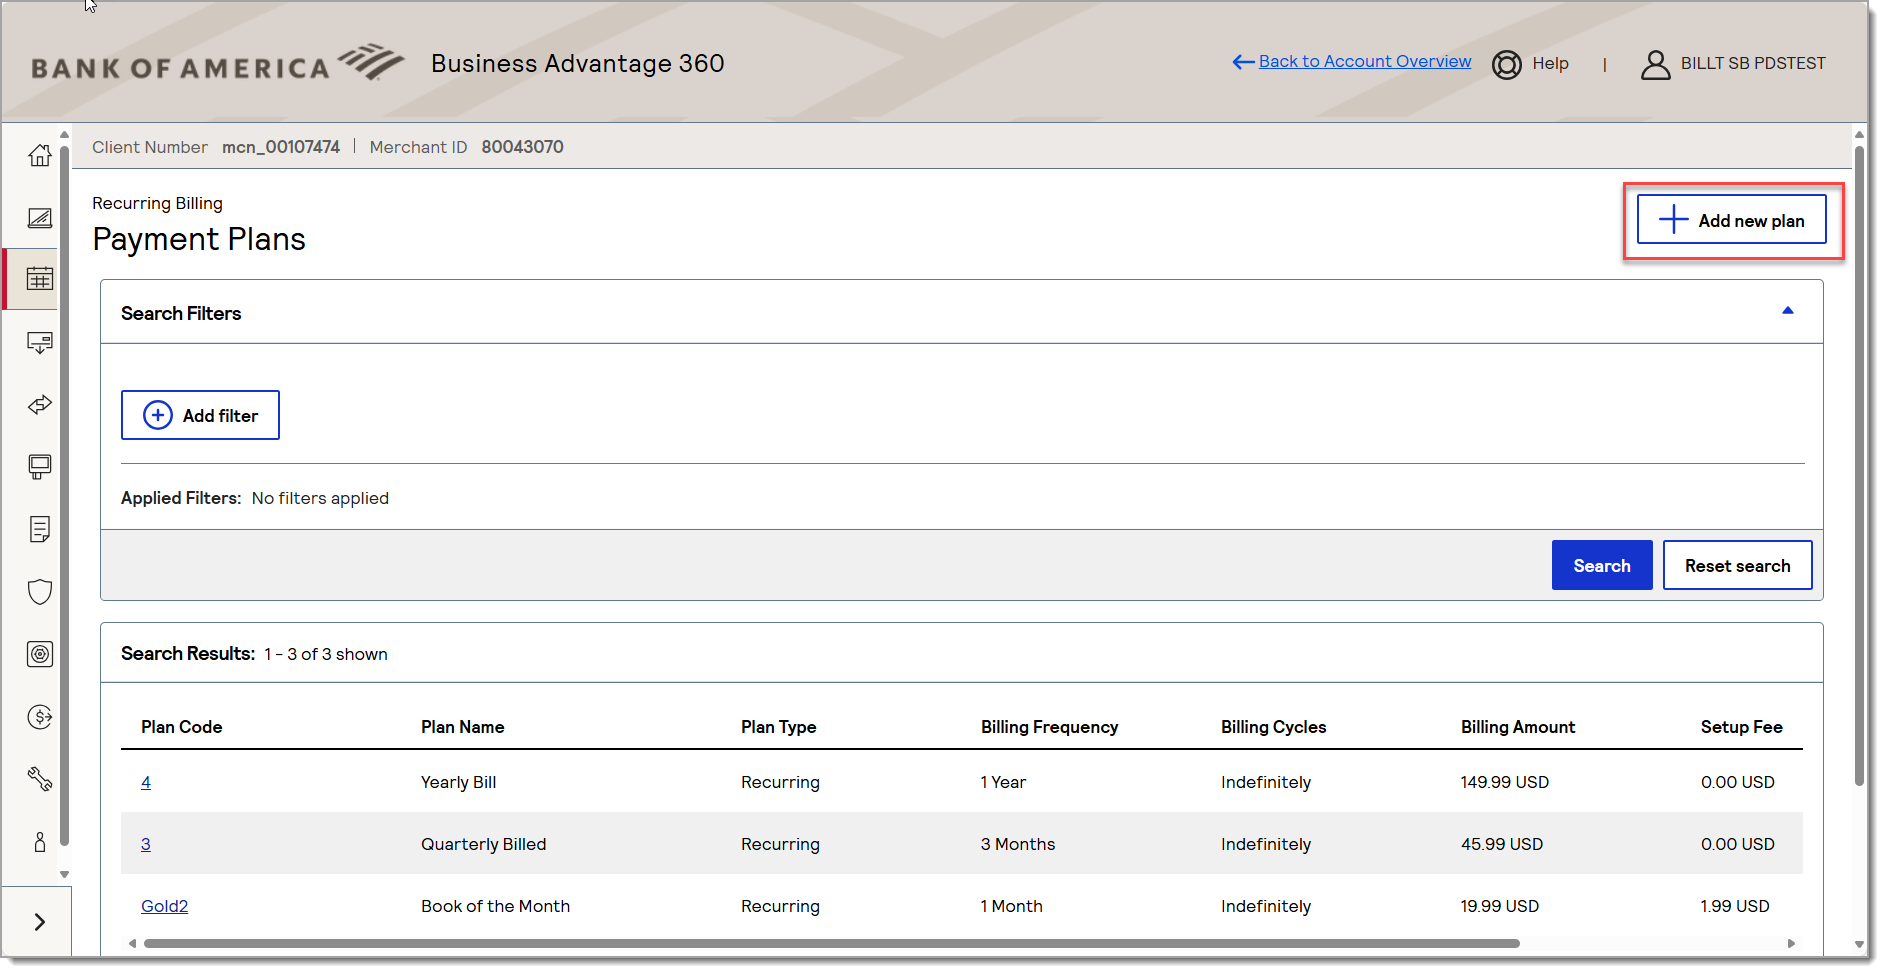Screen dimensions: 1884x973
Task: Sort by Billing Cycles column header
Action: click(1274, 728)
